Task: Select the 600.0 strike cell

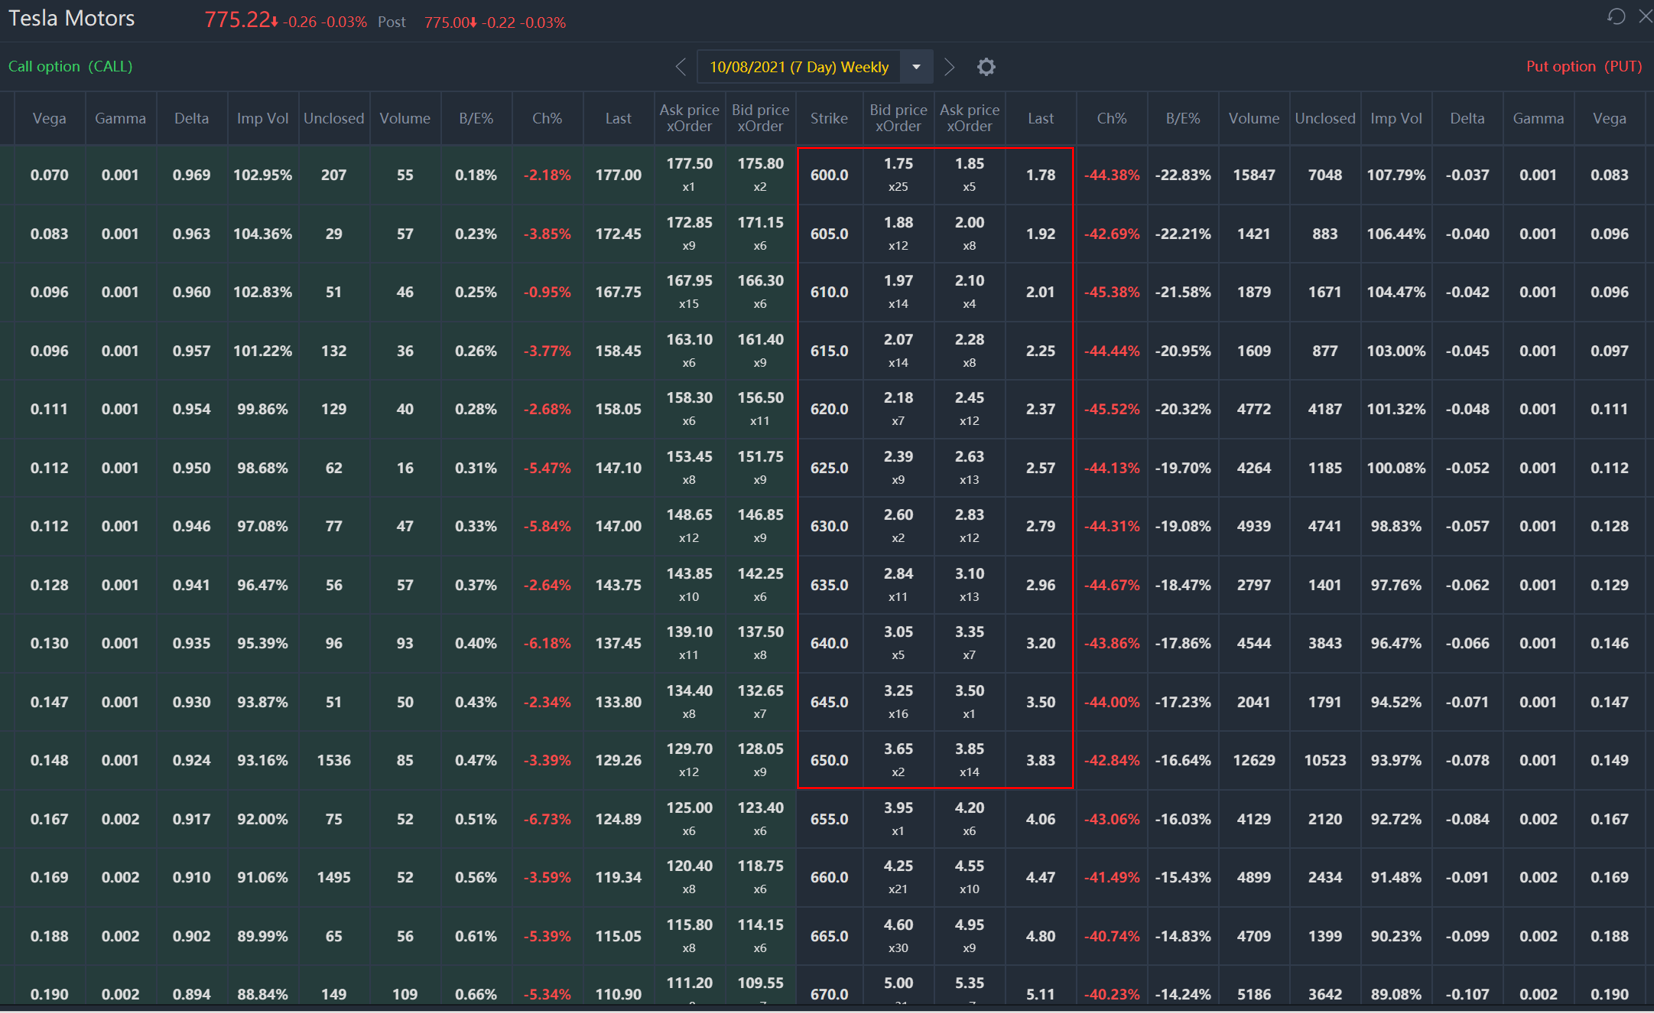Action: [x=829, y=175]
